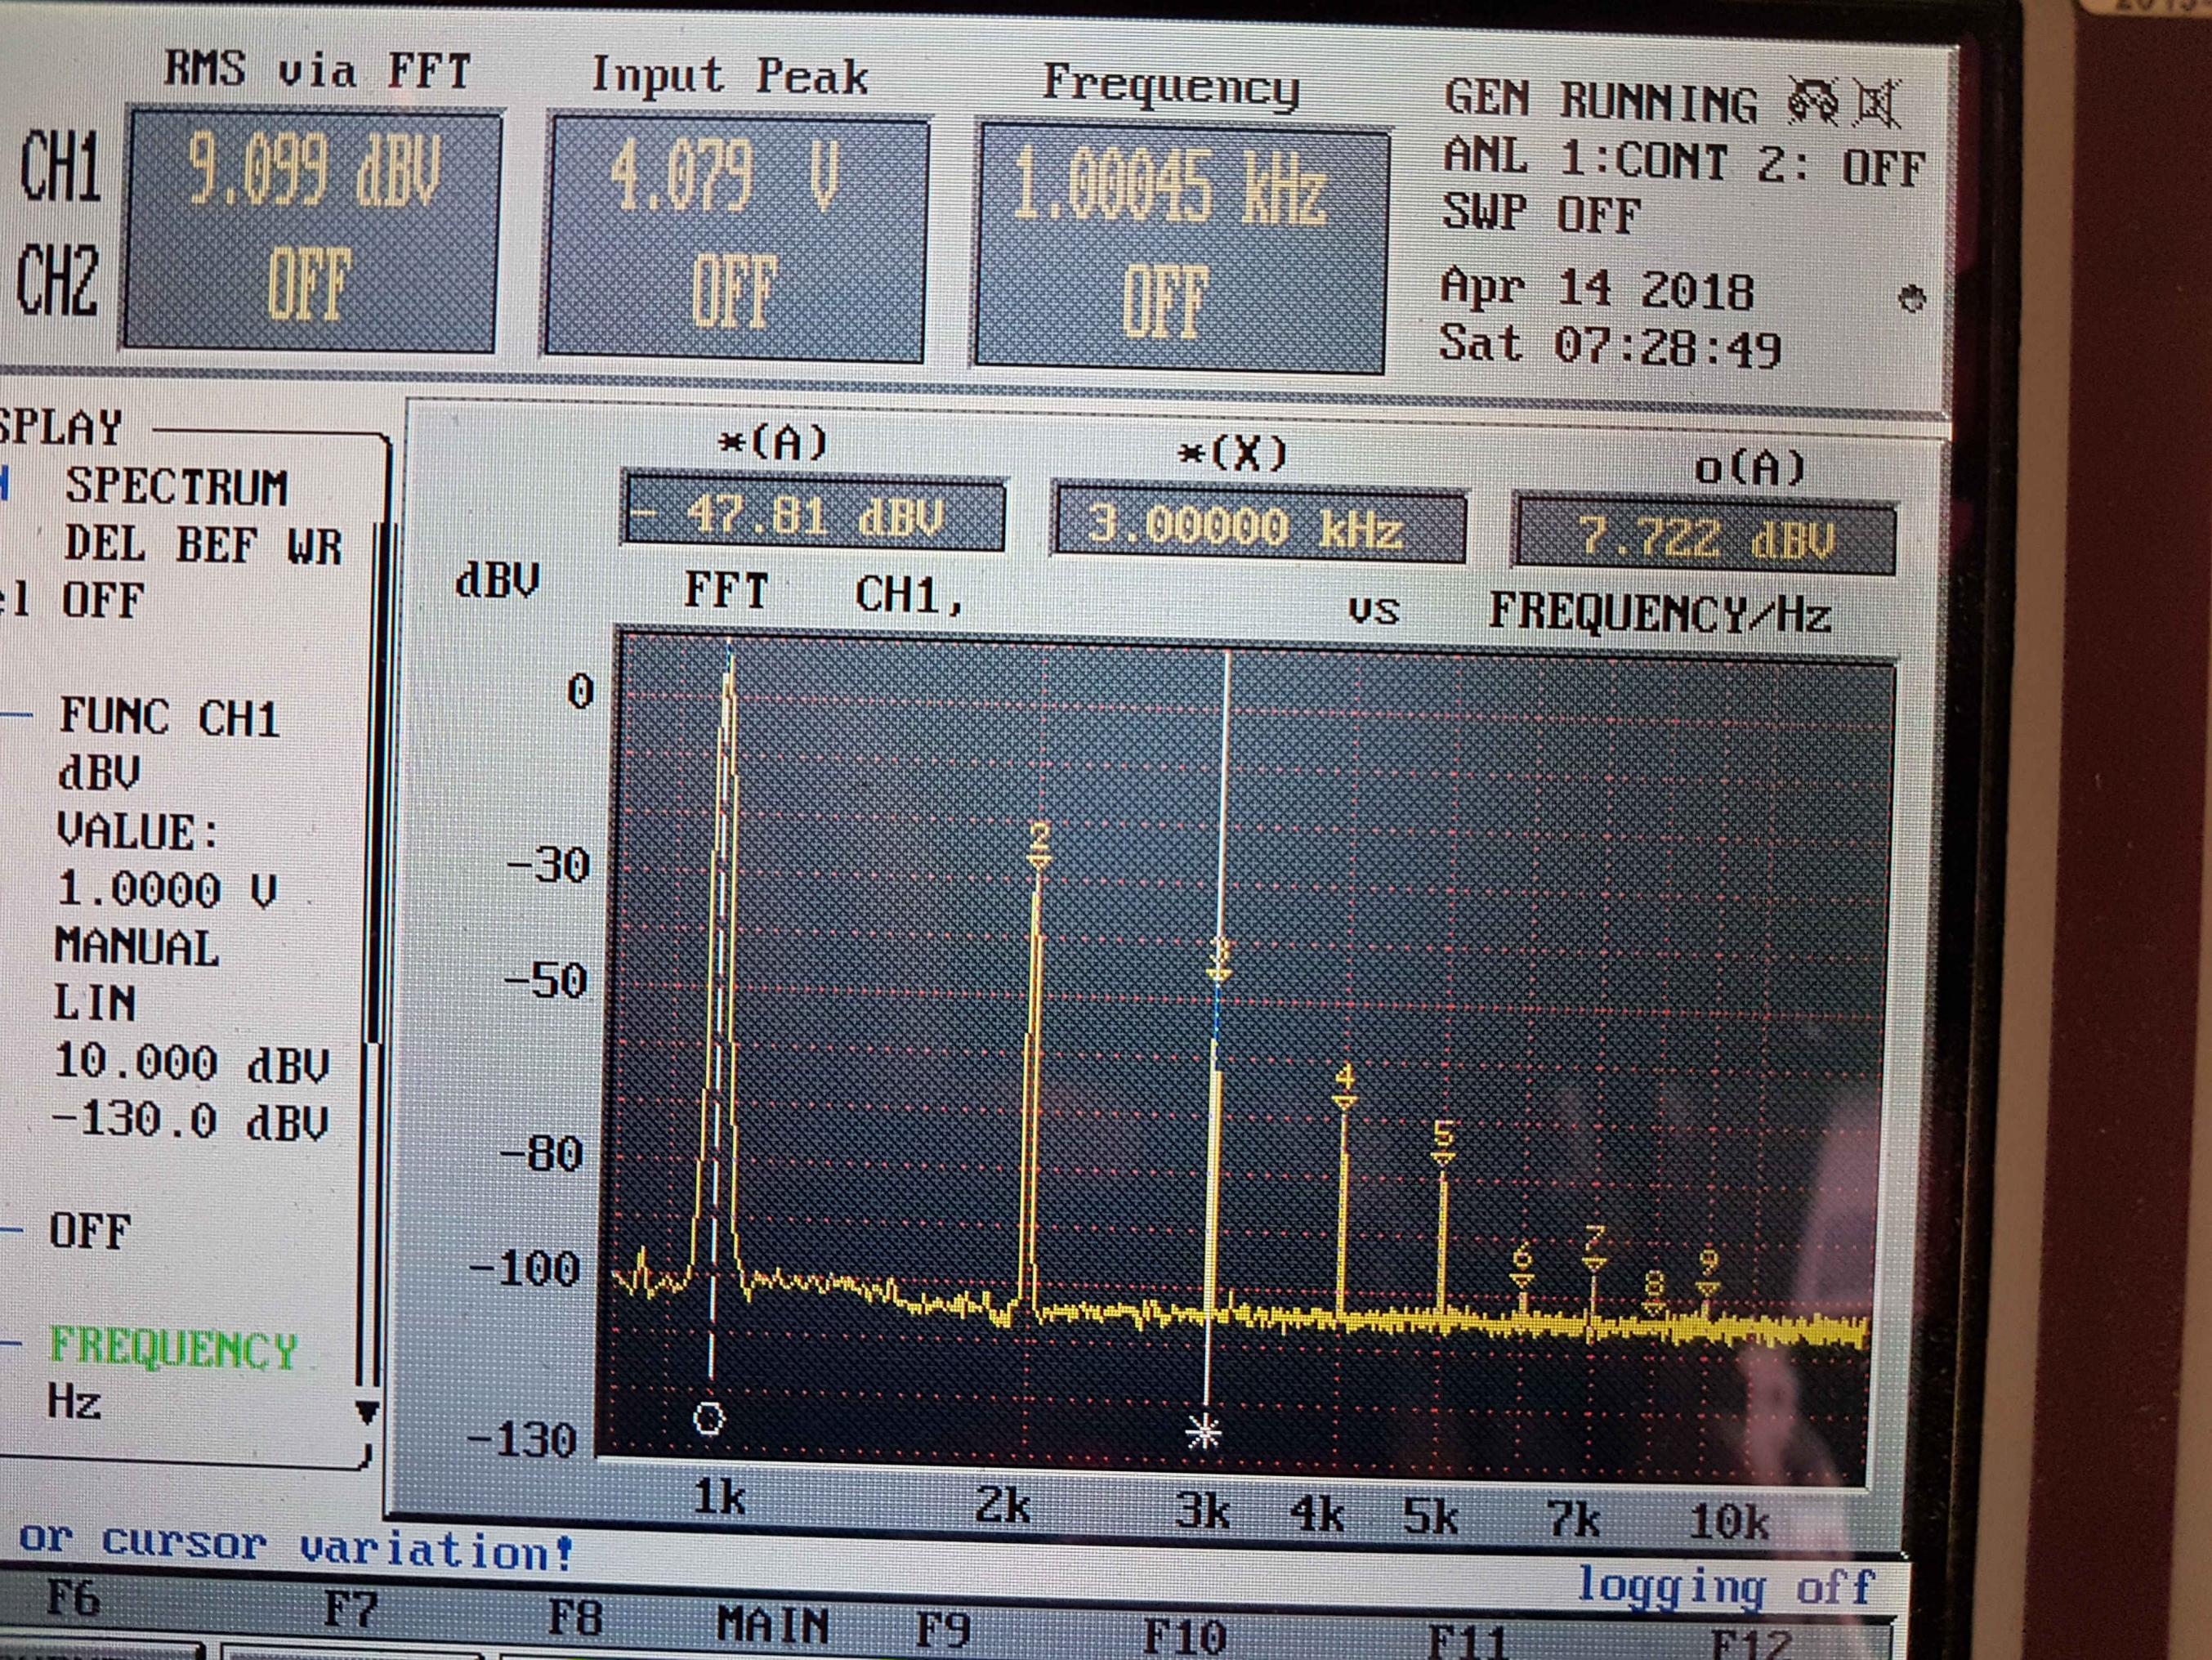The image size is (2212, 1660).
Task: Click the ANL 1:CONT 2: OFF status
Action: (x=1683, y=162)
